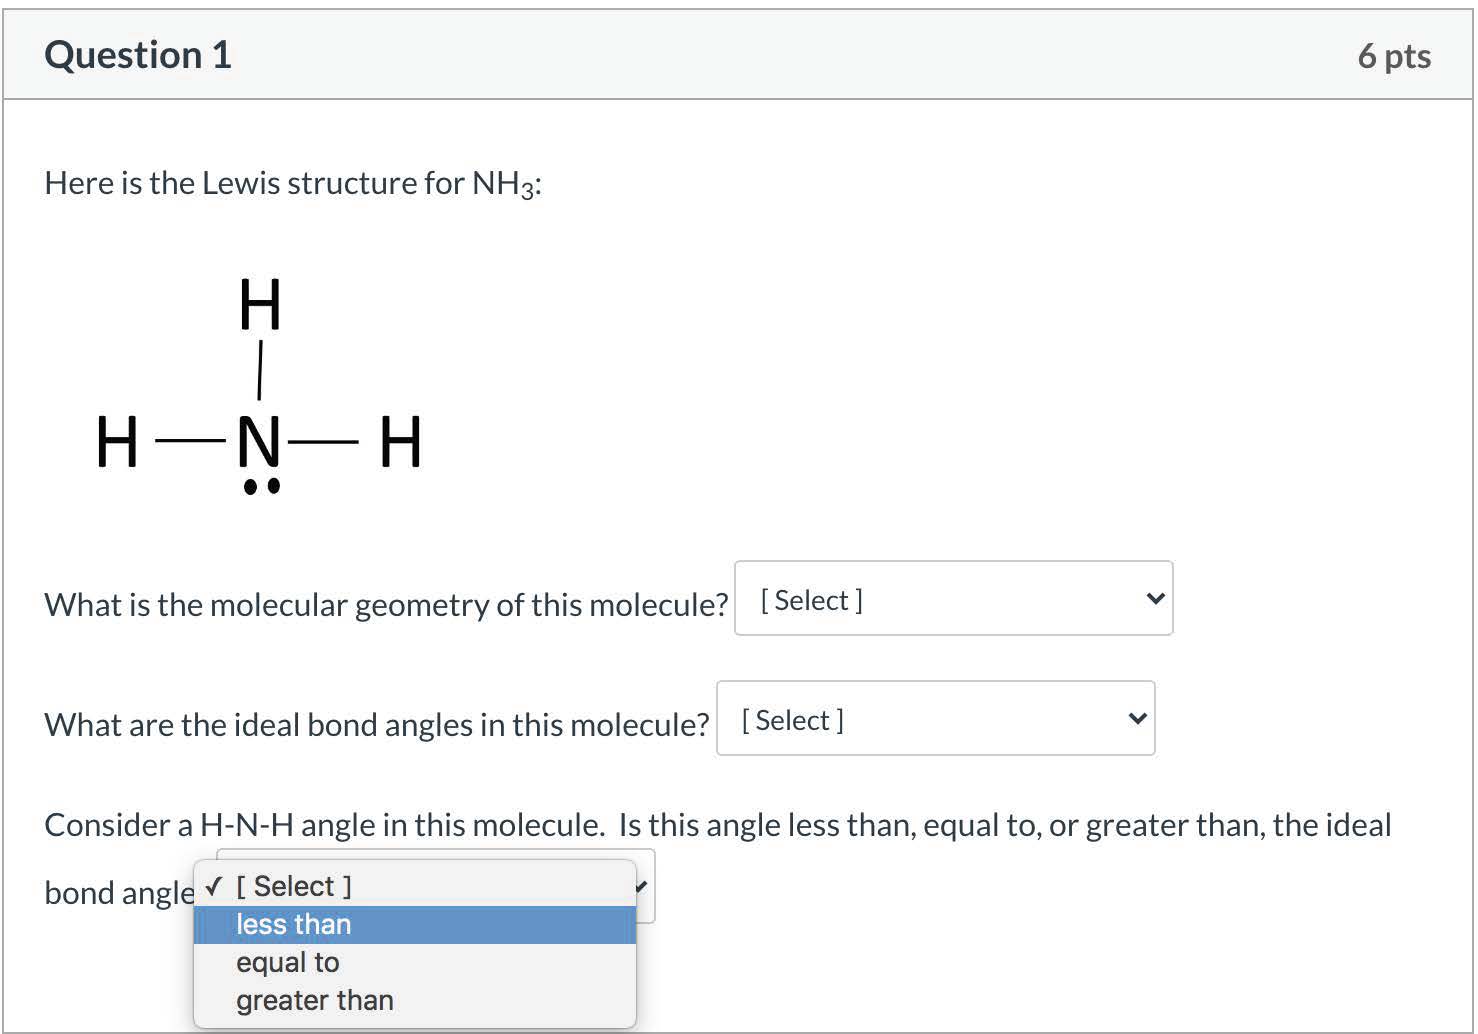
Task: Click the 'Here is the Lewis structure' text
Action: coord(293,184)
